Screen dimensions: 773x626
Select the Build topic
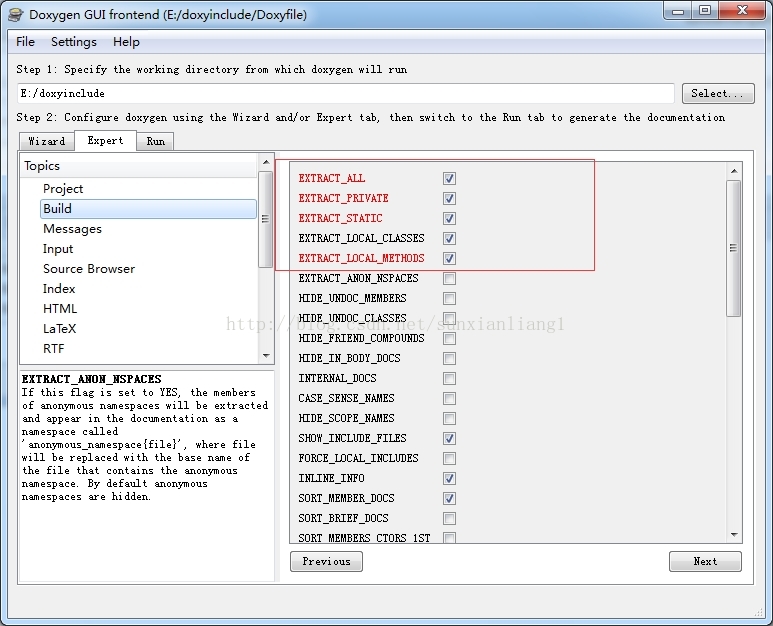pos(148,209)
